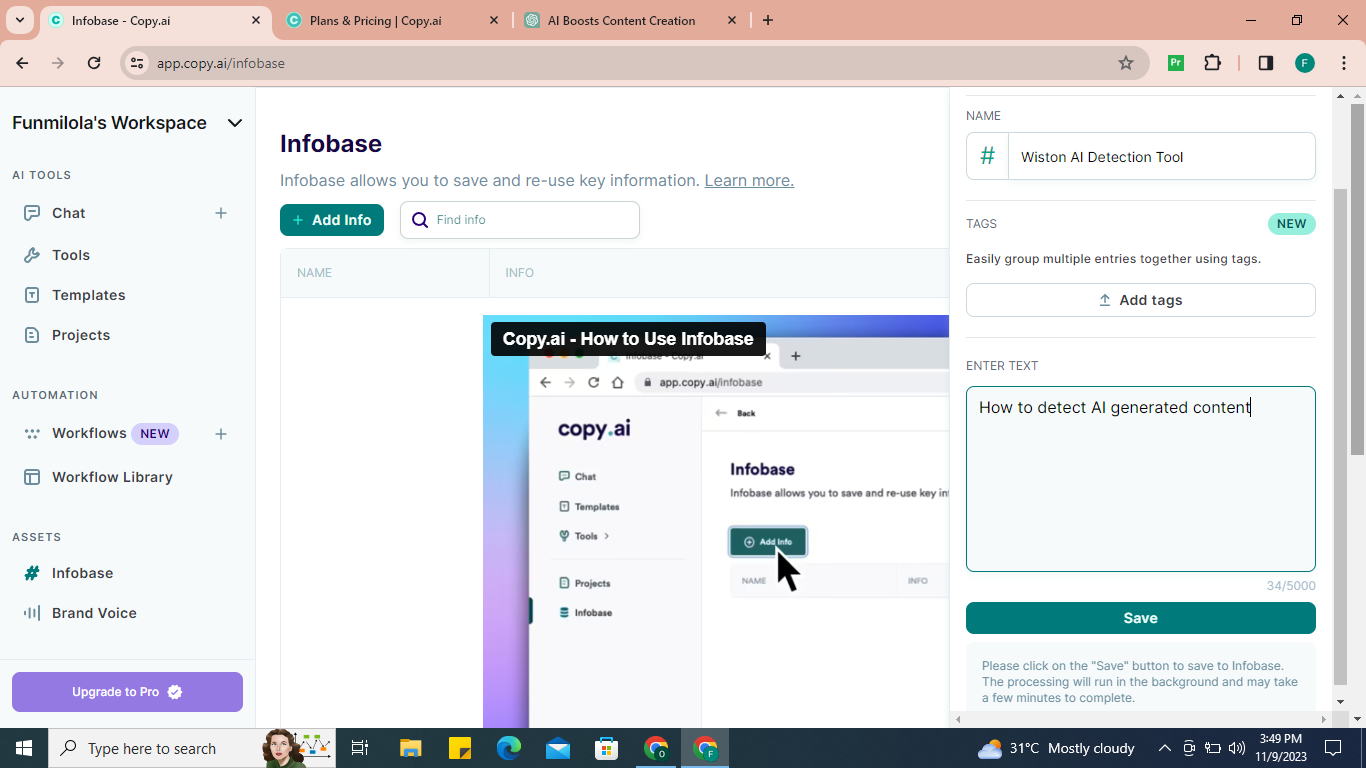Open the Chrome profile avatar

[x=1304, y=63]
